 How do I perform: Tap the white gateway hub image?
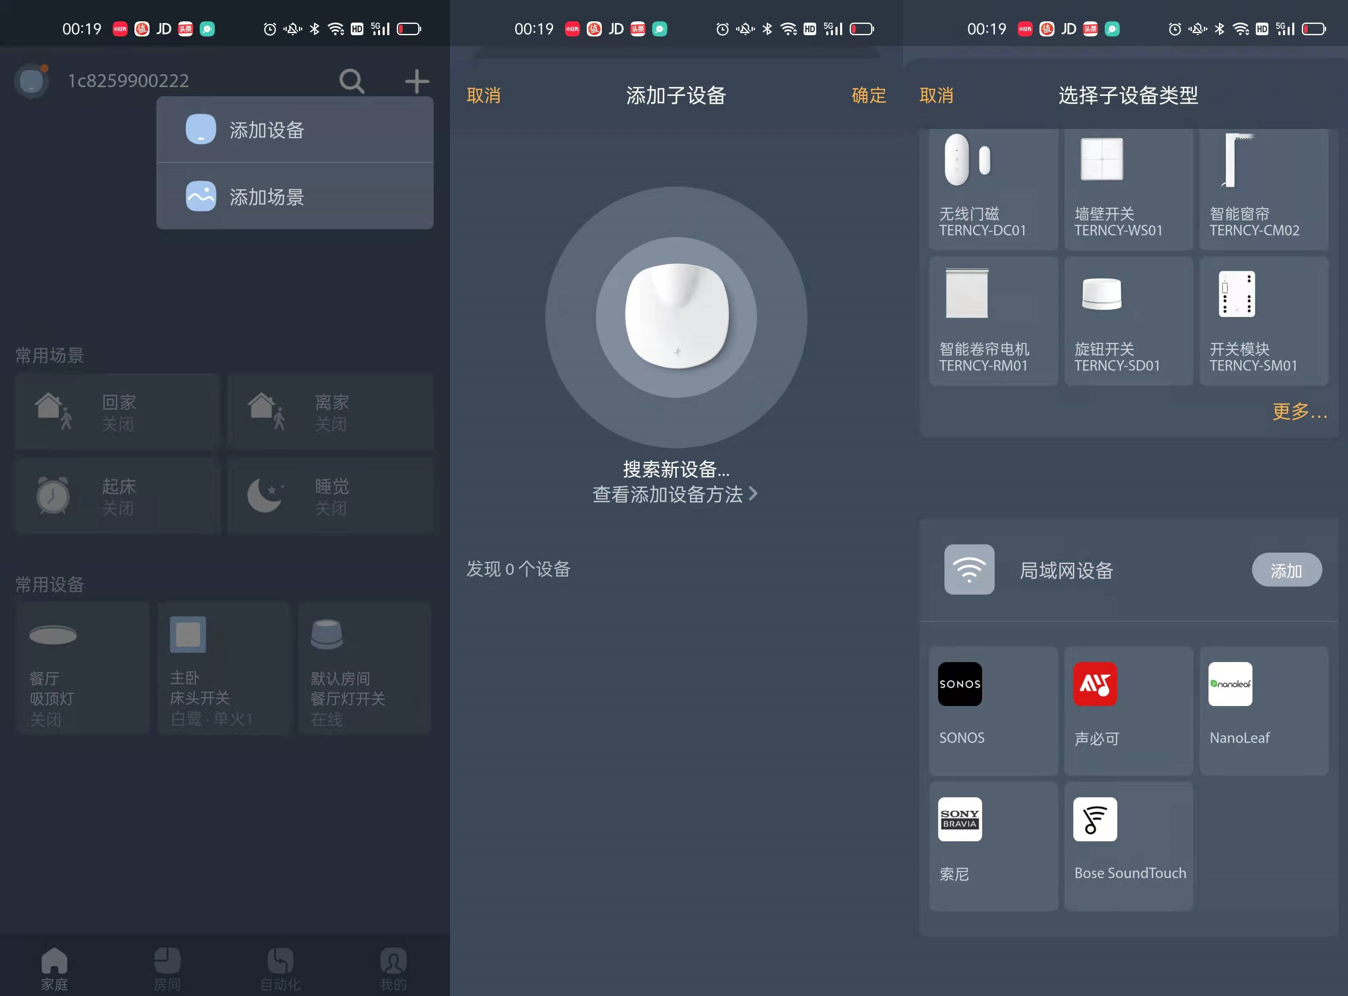tap(677, 317)
